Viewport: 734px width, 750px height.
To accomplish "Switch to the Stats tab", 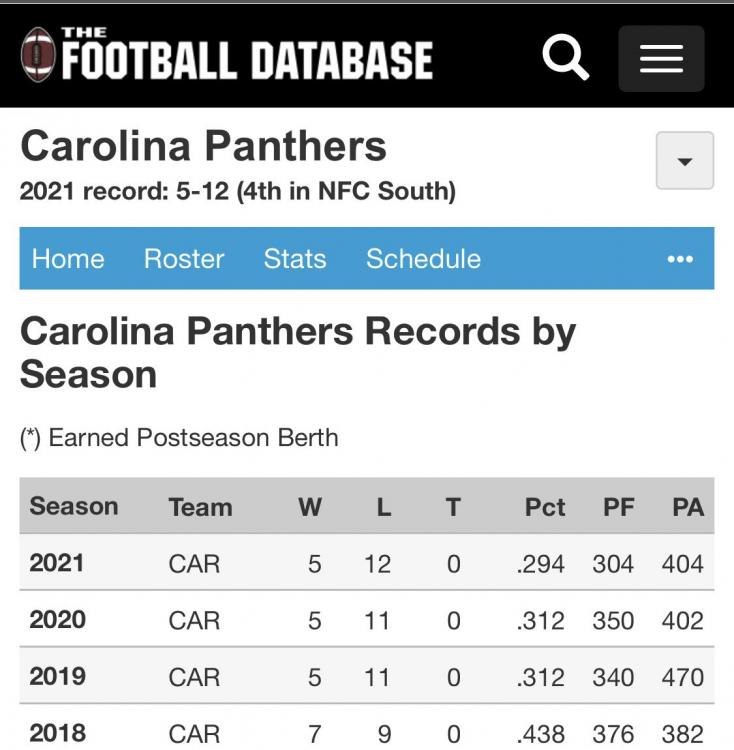I will (295, 259).
